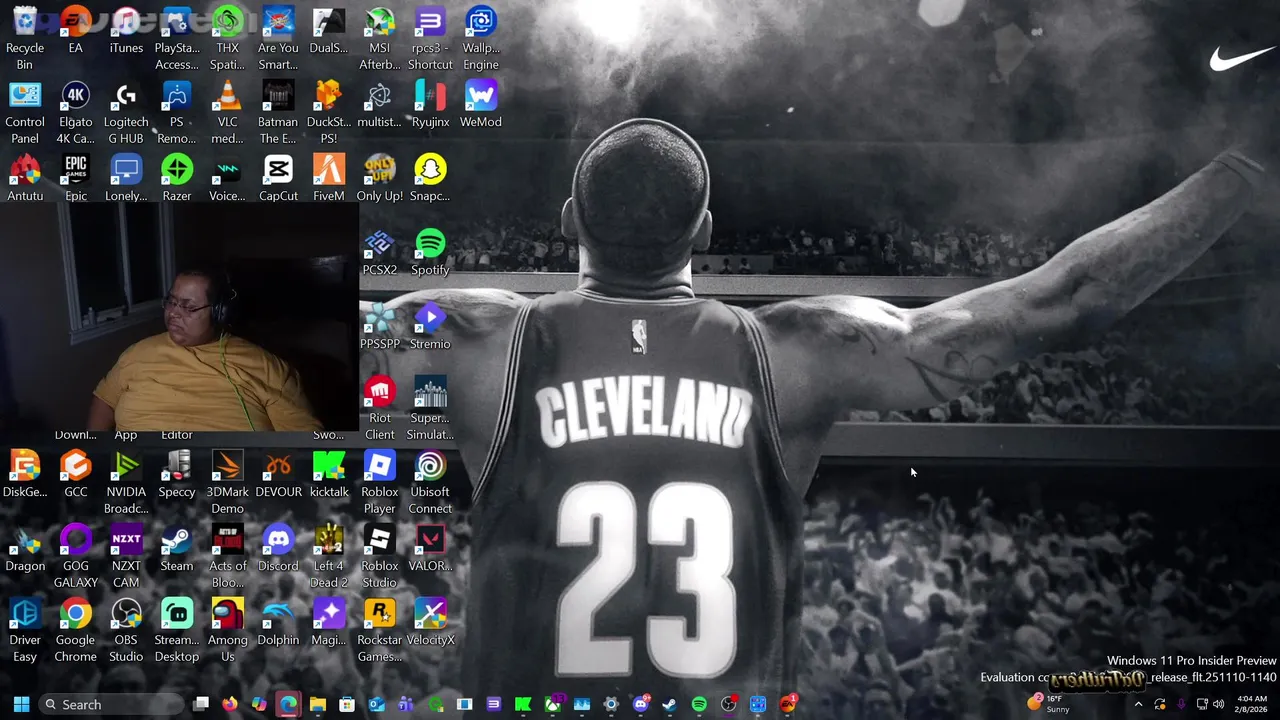
Task: Select the Control Panel desktop icon
Action: pyautogui.click(x=25, y=112)
